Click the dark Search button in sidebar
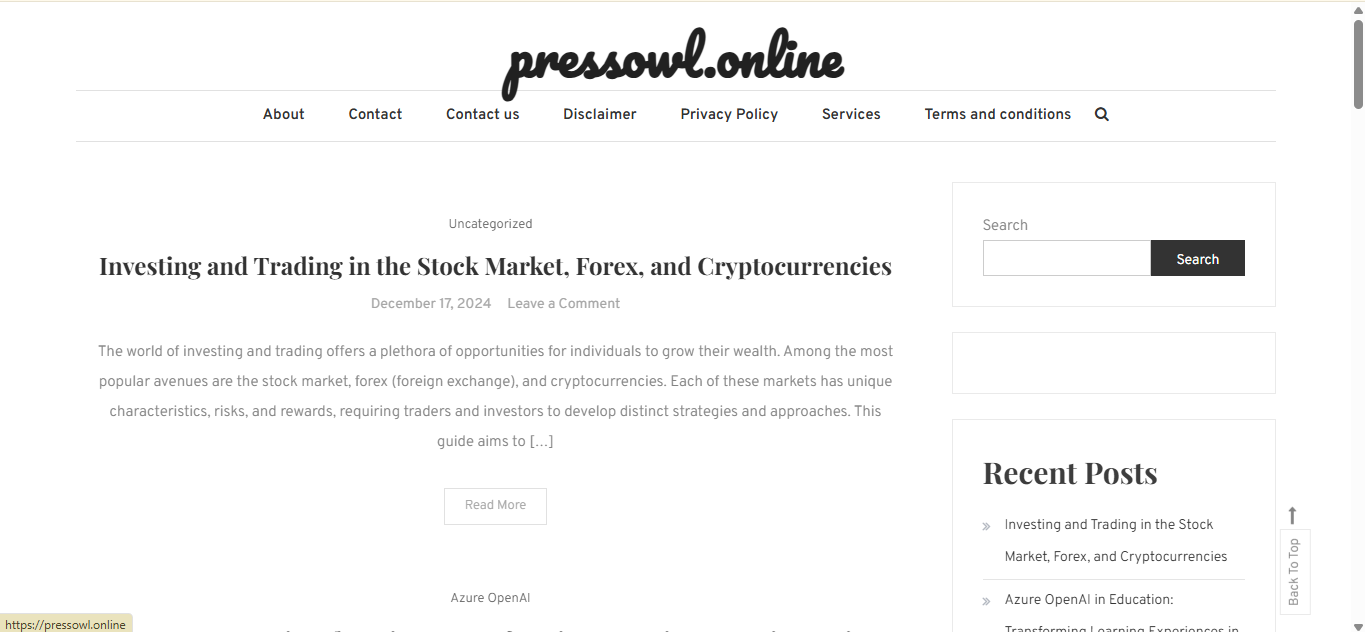Image resolution: width=1365 pixels, height=632 pixels. (x=1198, y=258)
